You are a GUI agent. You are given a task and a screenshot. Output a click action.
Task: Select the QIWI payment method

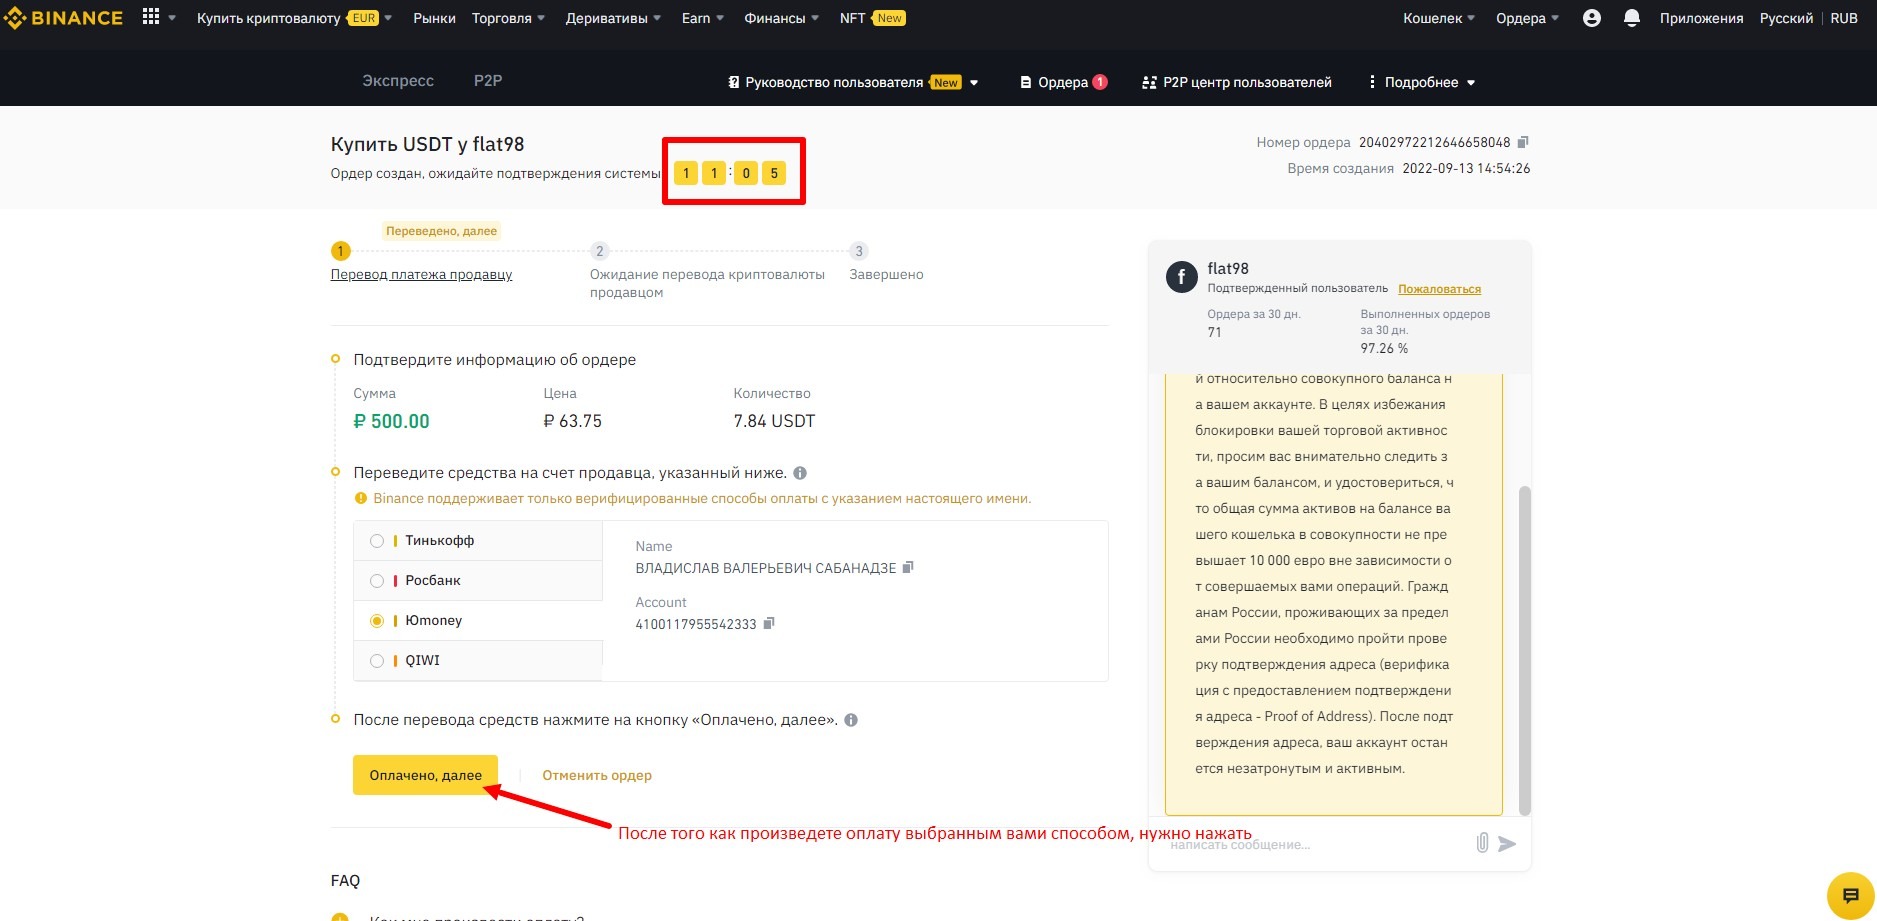click(x=377, y=661)
